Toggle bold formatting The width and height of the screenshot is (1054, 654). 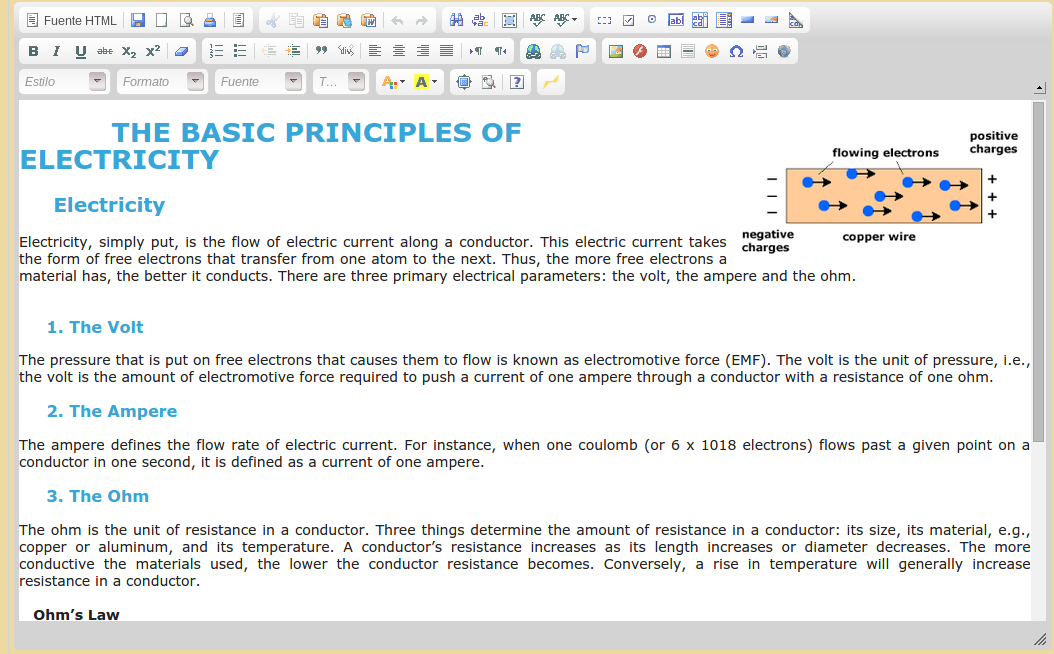33,51
